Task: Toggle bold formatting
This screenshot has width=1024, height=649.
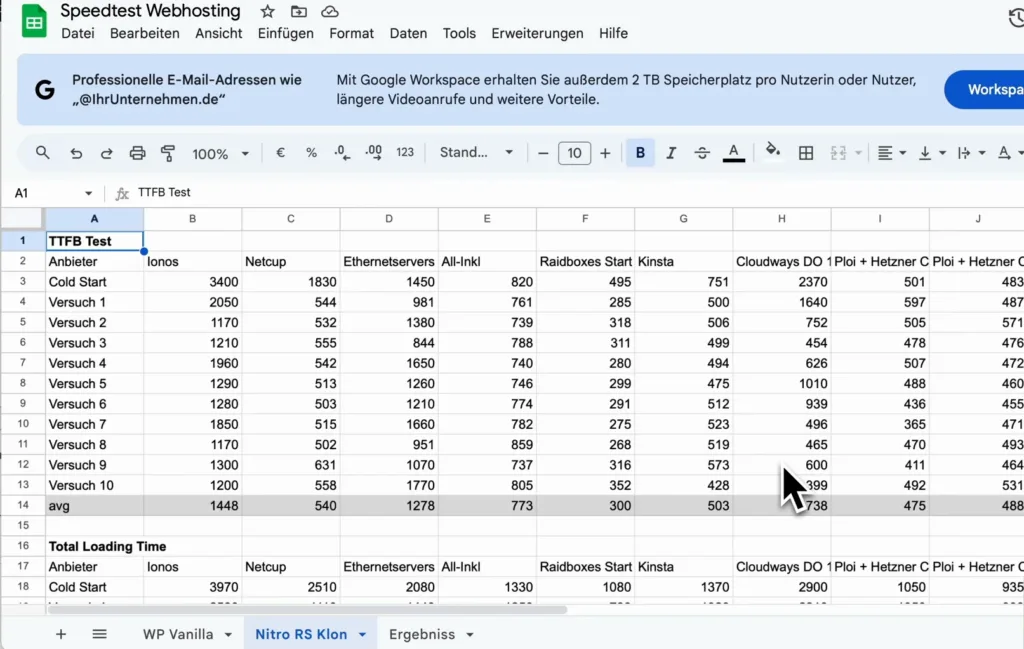Action: pyautogui.click(x=640, y=153)
